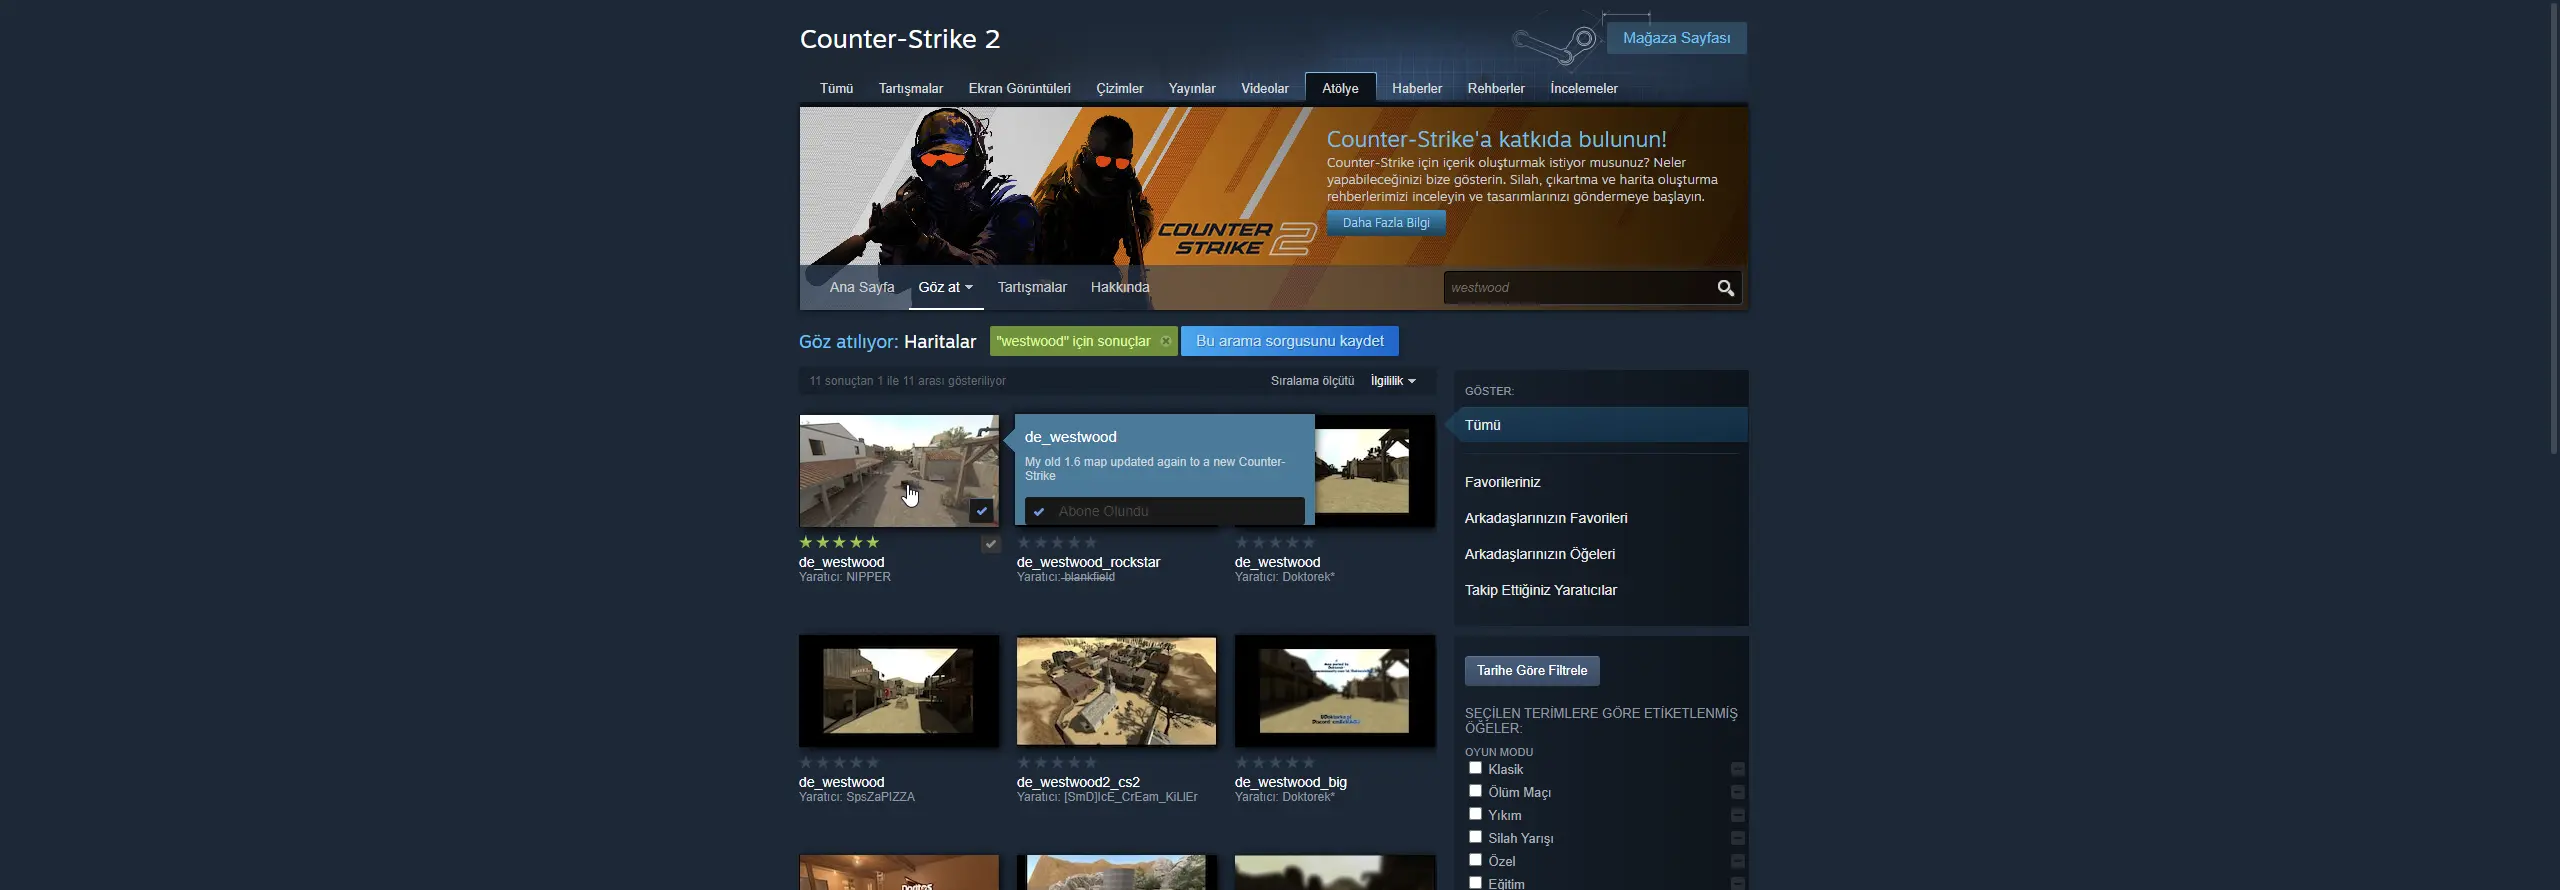Click de_westwood title in the hover popup
This screenshot has height=890, width=2560.
1070,437
